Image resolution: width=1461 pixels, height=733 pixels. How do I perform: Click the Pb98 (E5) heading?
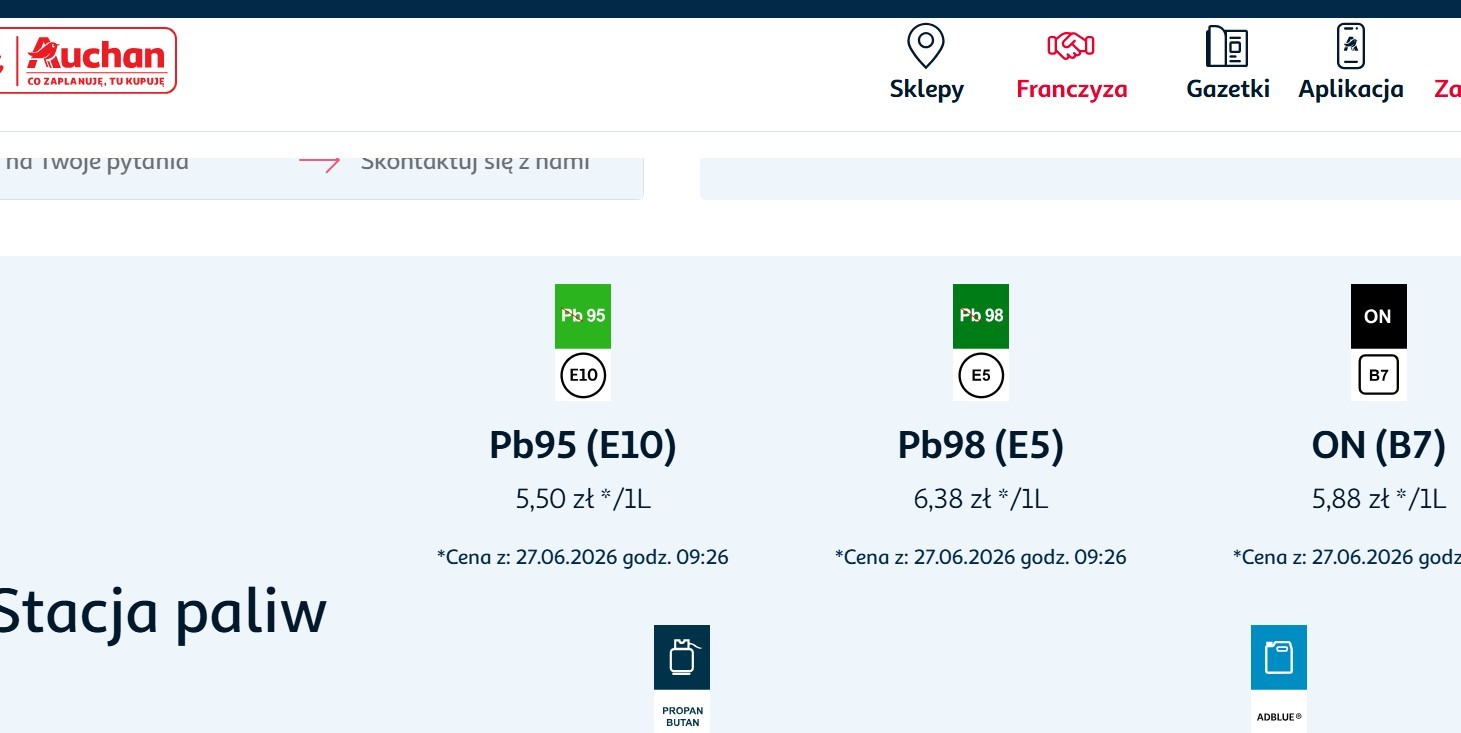click(x=981, y=446)
